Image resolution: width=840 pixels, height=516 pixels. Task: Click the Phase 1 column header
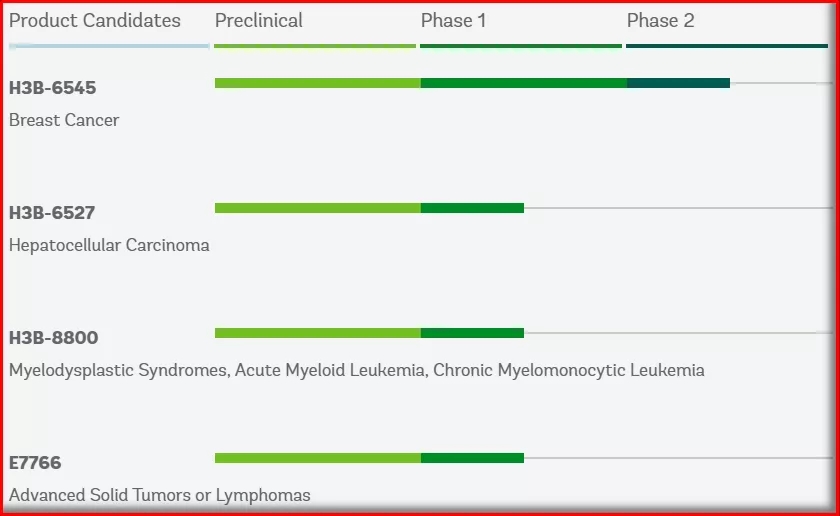click(454, 21)
